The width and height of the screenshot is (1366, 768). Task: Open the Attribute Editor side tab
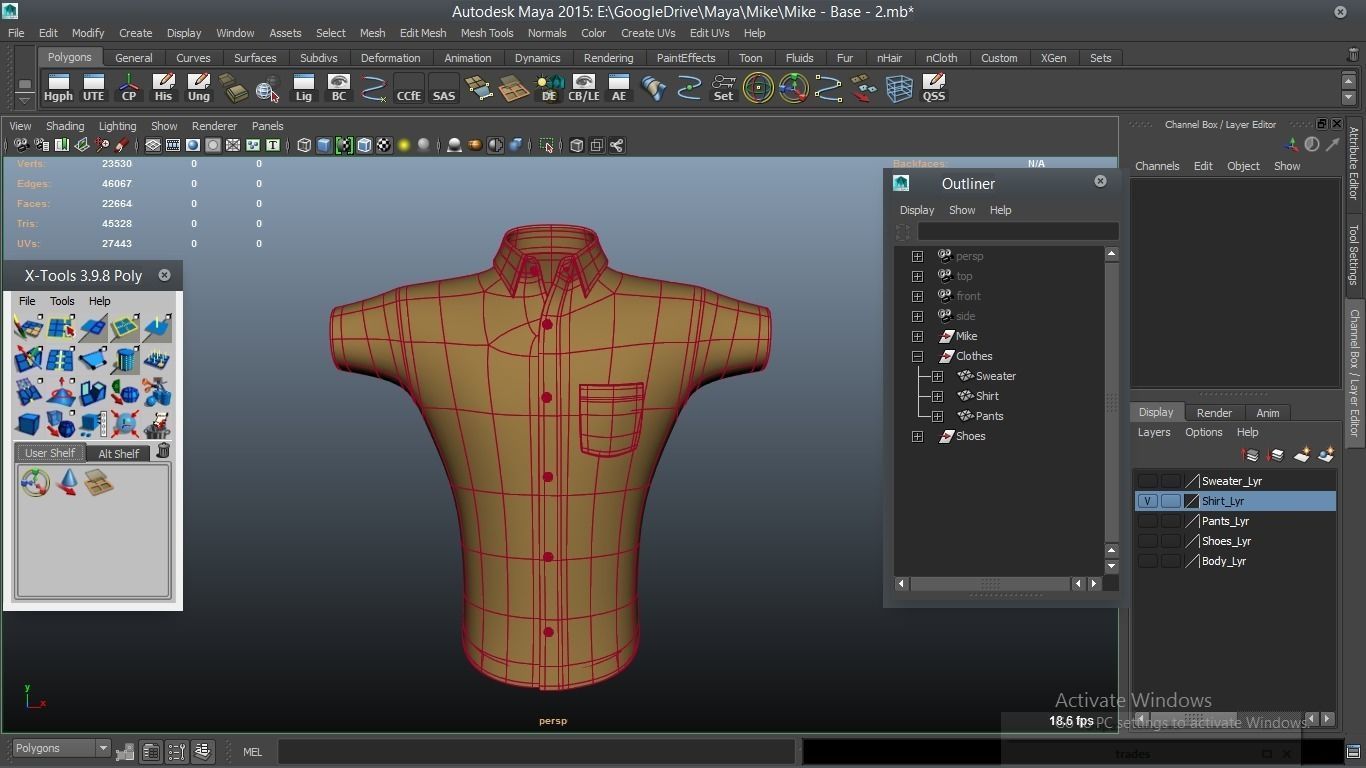click(x=1354, y=163)
